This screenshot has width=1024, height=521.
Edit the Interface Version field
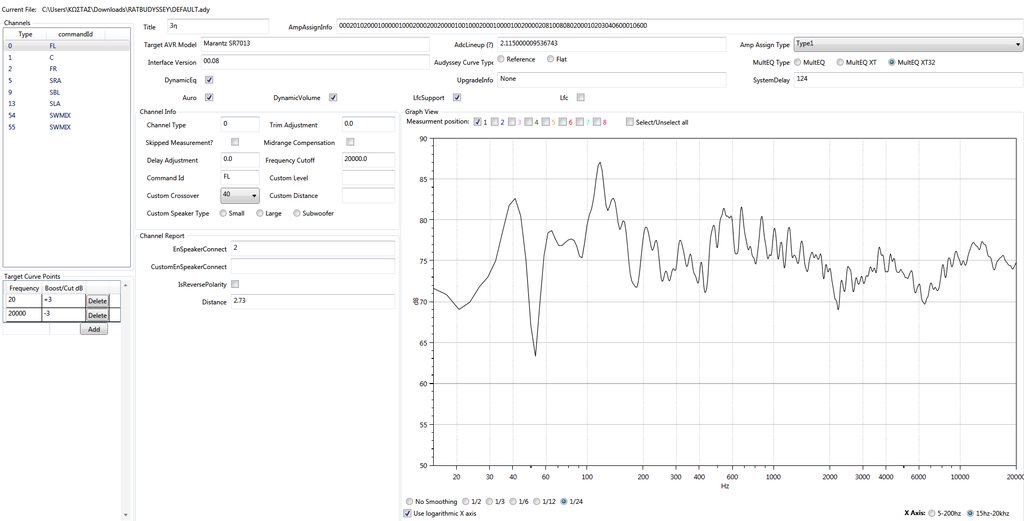[x=315, y=62]
